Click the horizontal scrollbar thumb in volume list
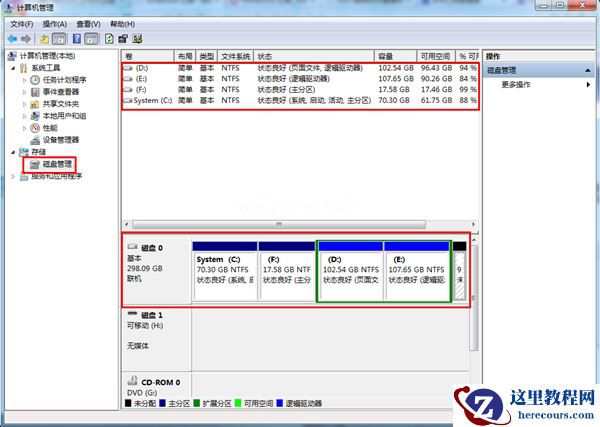600x427 pixels. point(279,224)
